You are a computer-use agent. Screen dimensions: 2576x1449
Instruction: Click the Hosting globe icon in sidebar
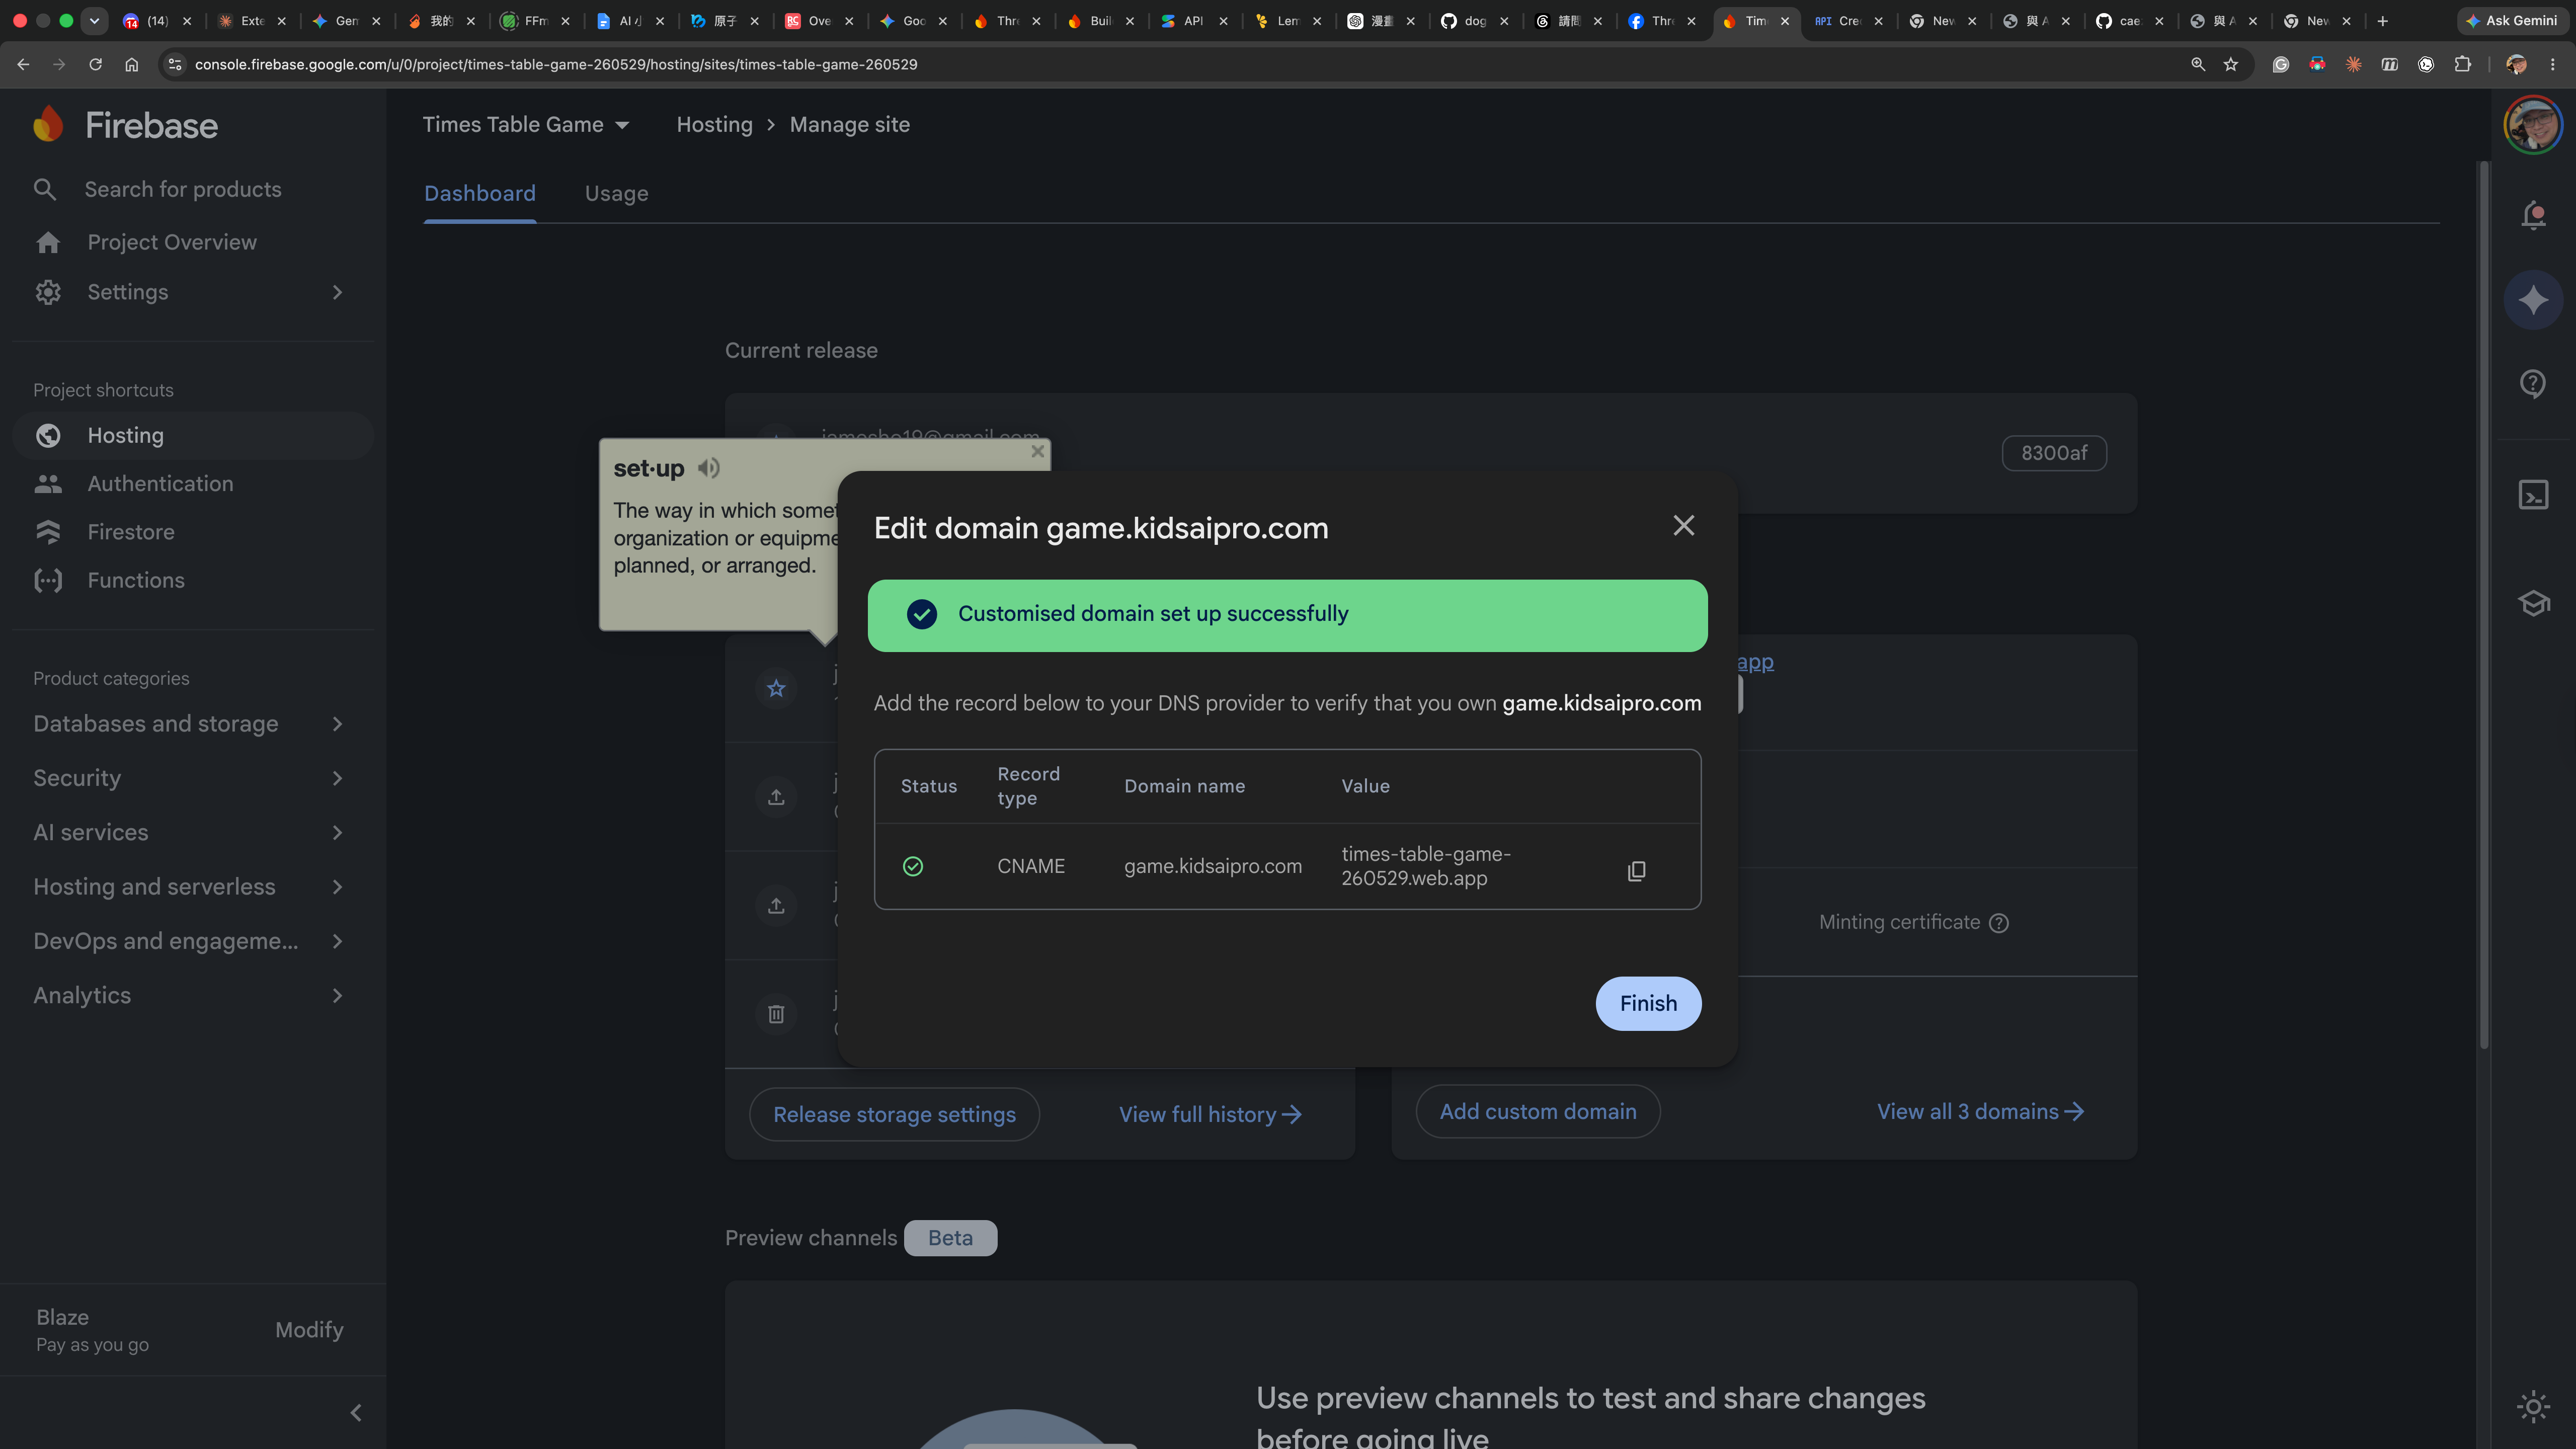(x=48, y=435)
